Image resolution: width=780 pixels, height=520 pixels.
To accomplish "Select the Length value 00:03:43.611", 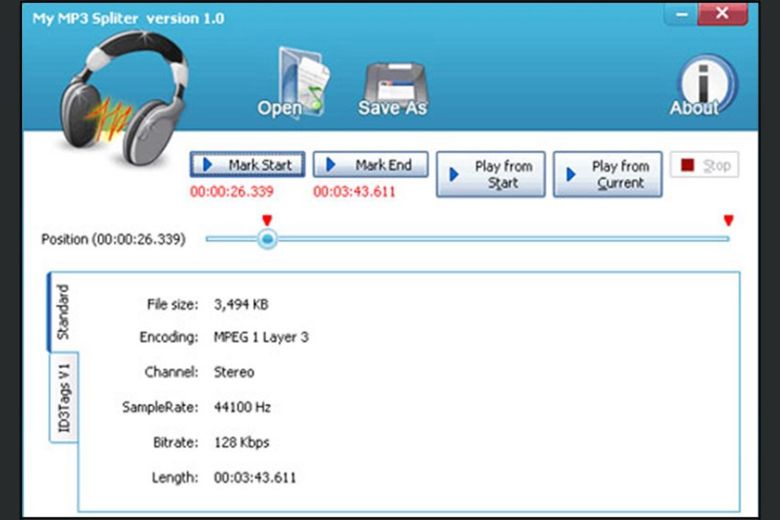I will pyautogui.click(x=255, y=478).
